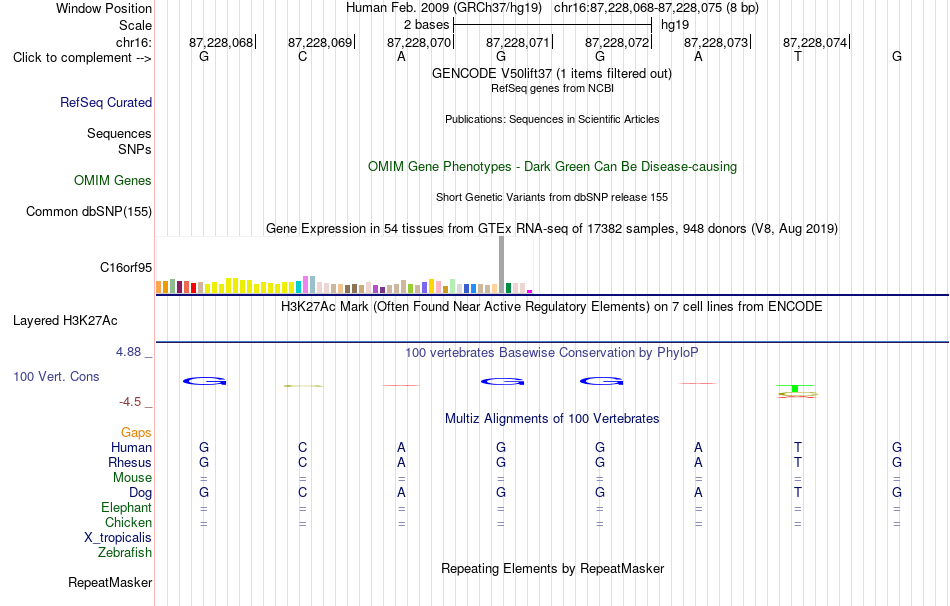
Task: Click 'Multiz Alignments of 100 Vertebrates' title
Action: point(552,419)
